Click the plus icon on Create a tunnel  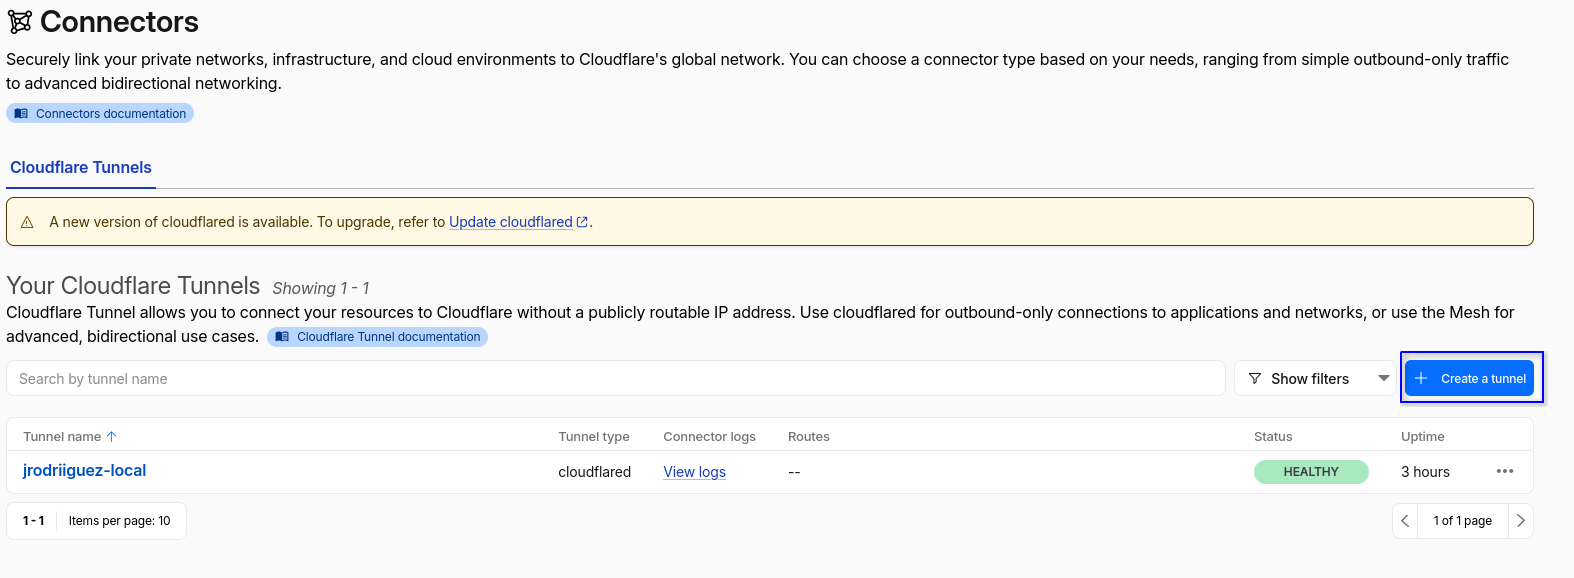coord(1421,378)
